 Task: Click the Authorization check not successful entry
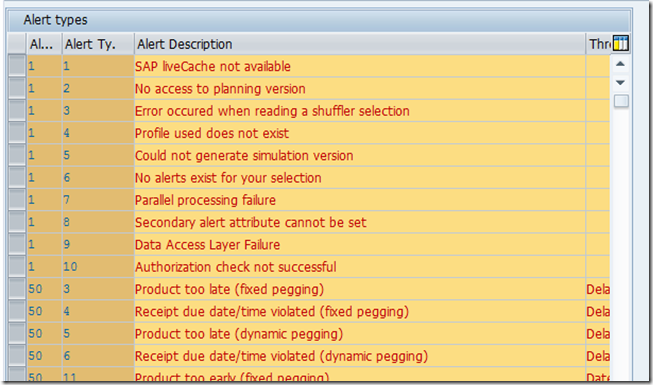pos(235,267)
